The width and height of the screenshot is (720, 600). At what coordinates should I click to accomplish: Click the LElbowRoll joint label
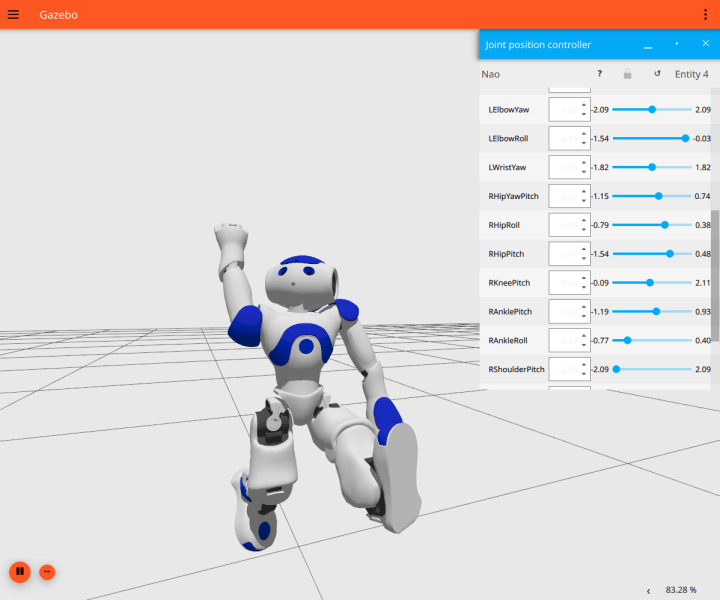[508, 138]
